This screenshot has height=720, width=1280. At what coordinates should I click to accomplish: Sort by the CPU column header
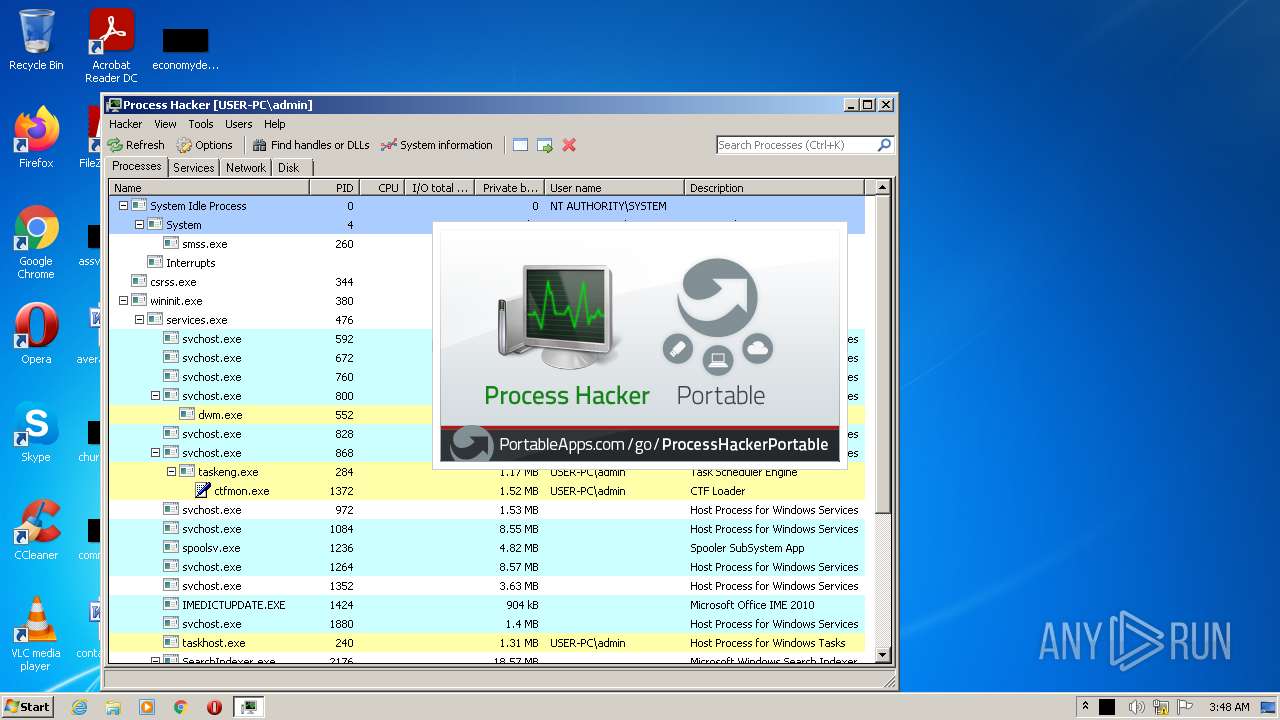(383, 188)
